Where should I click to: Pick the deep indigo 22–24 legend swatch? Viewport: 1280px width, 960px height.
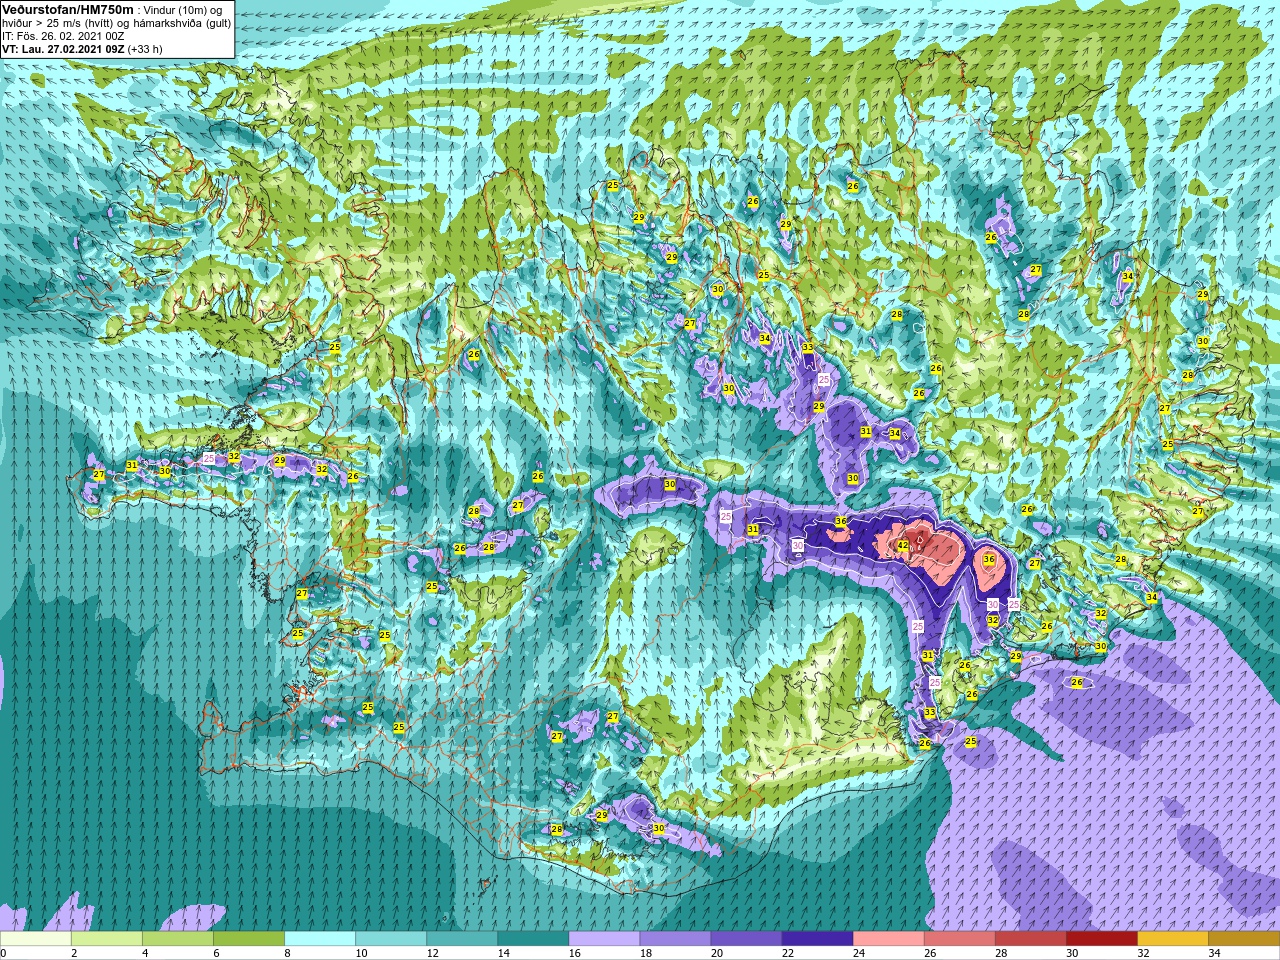[817, 939]
